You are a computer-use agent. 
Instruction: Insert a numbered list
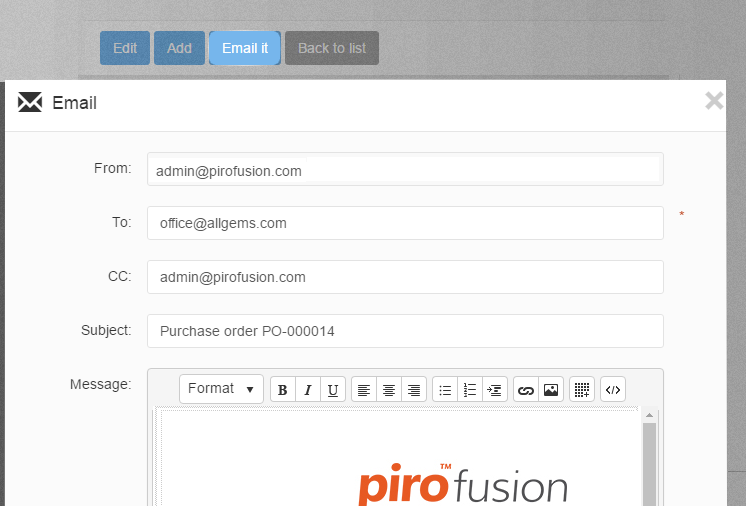pyautogui.click(x=470, y=389)
